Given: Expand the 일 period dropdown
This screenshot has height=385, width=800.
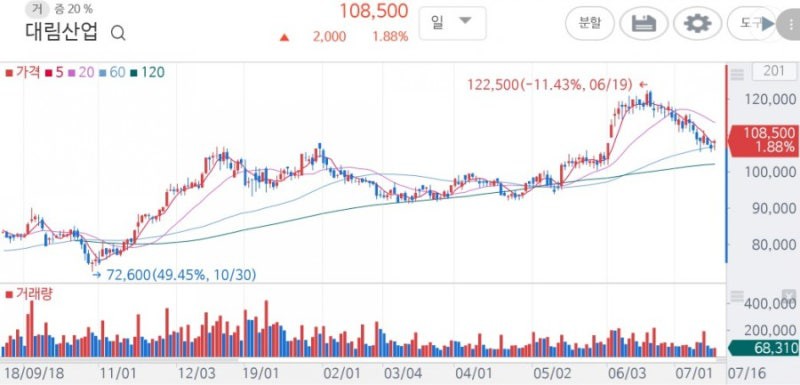Looking at the screenshot, I should pyautogui.click(x=452, y=23).
